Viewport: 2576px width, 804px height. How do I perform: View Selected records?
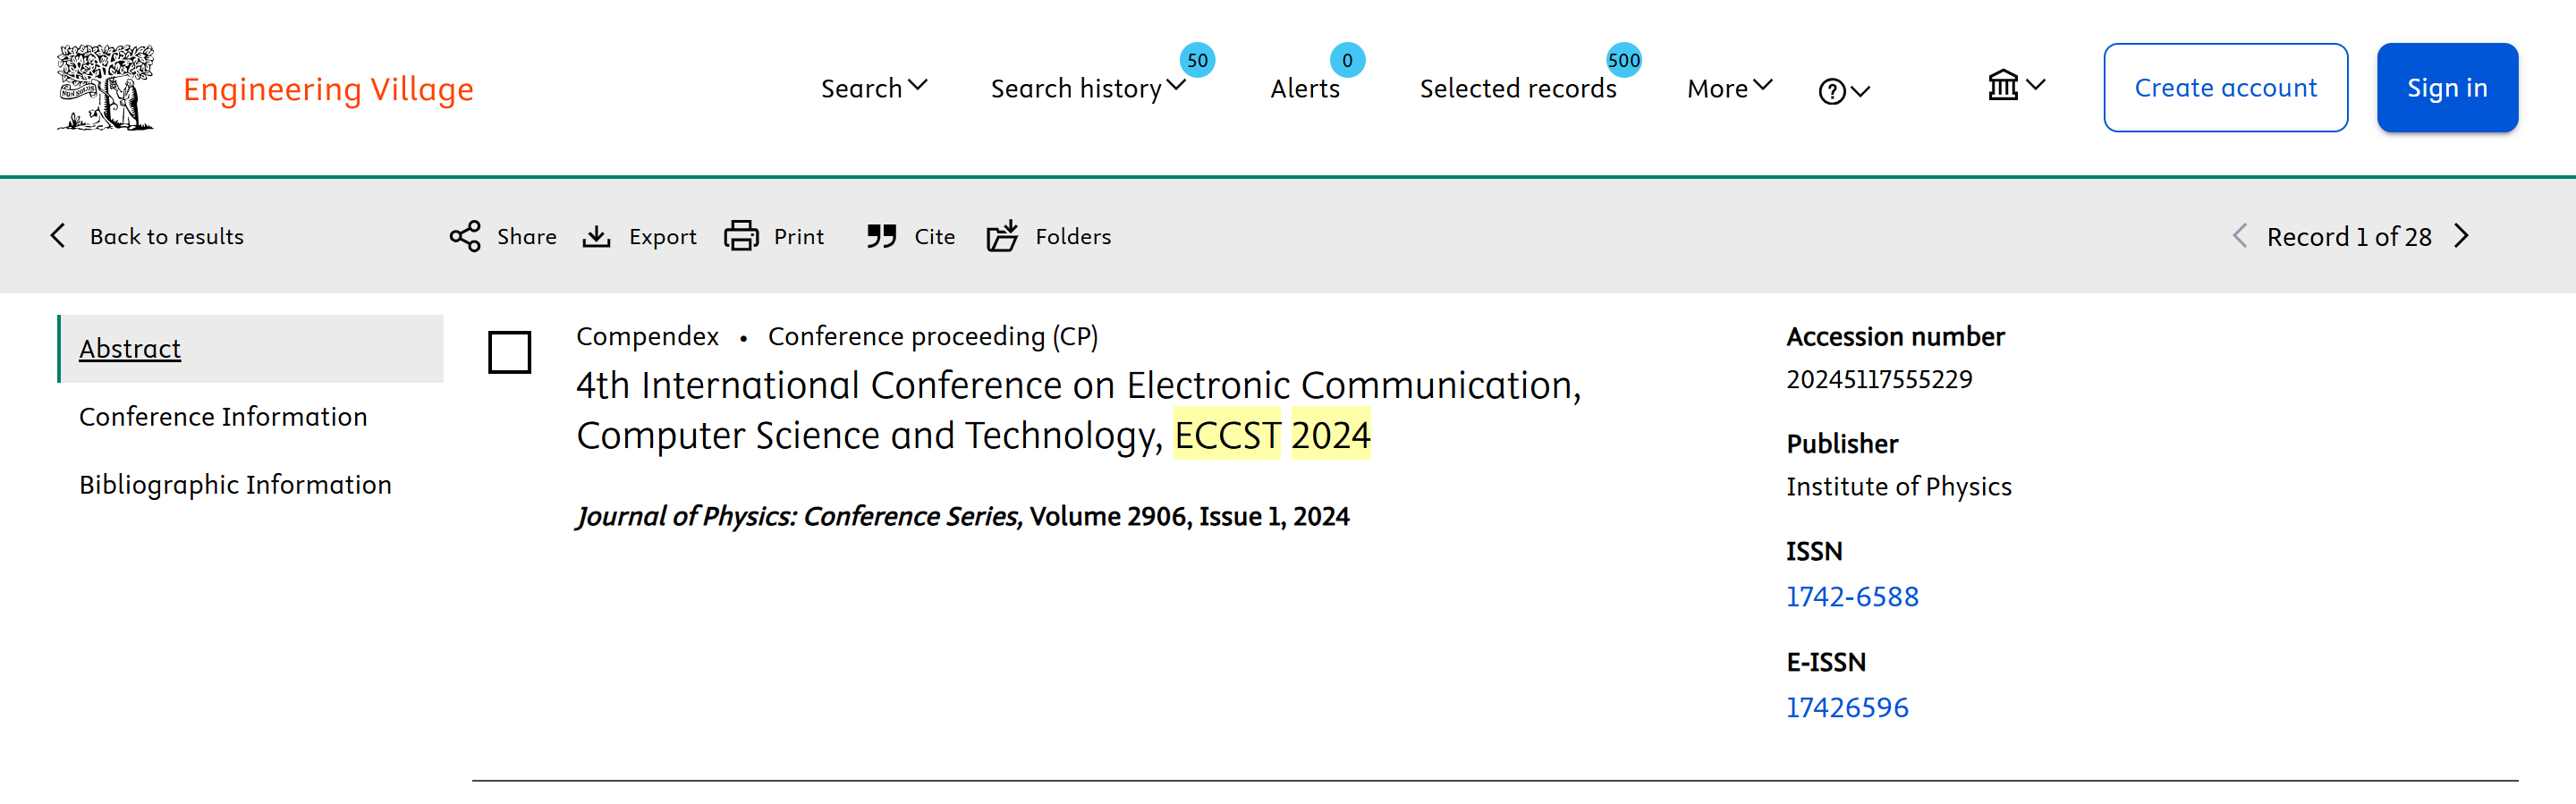tap(1518, 88)
